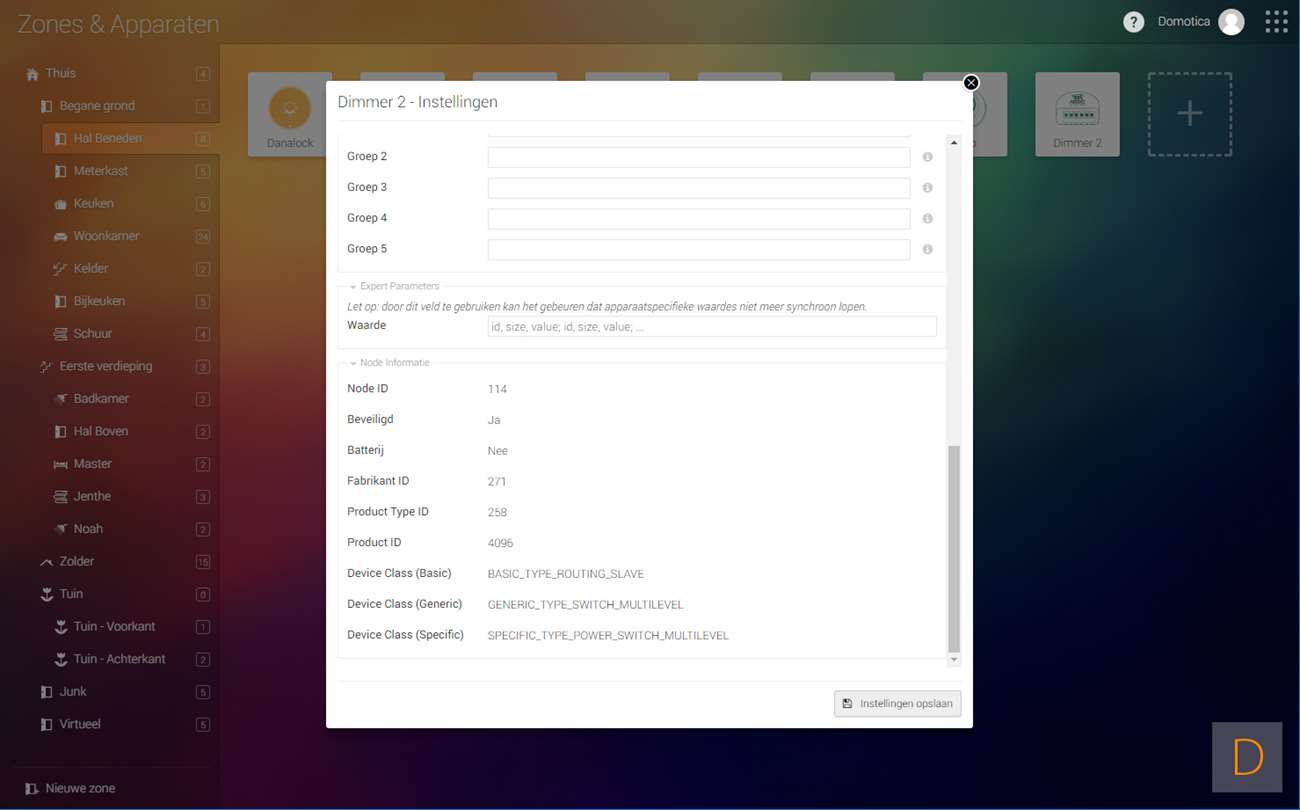Click the Nieuwe zone button
Image resolution: width=1300 pixels, height=810 pixels.
pos(70,789)
